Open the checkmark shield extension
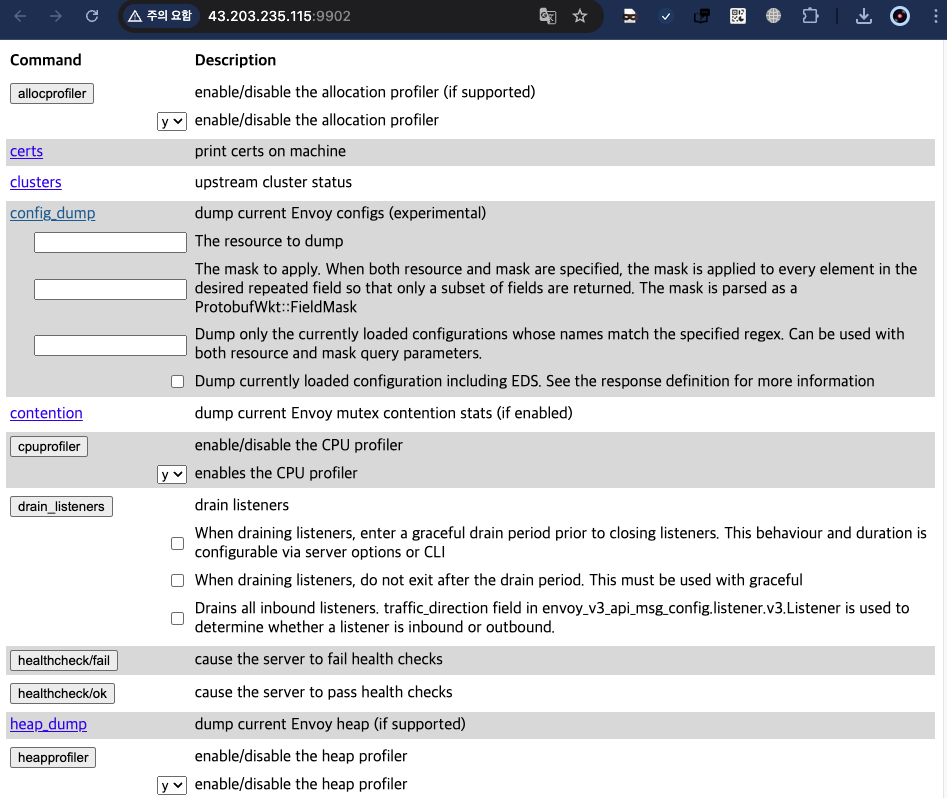The image size is (947, 798). 666,16
